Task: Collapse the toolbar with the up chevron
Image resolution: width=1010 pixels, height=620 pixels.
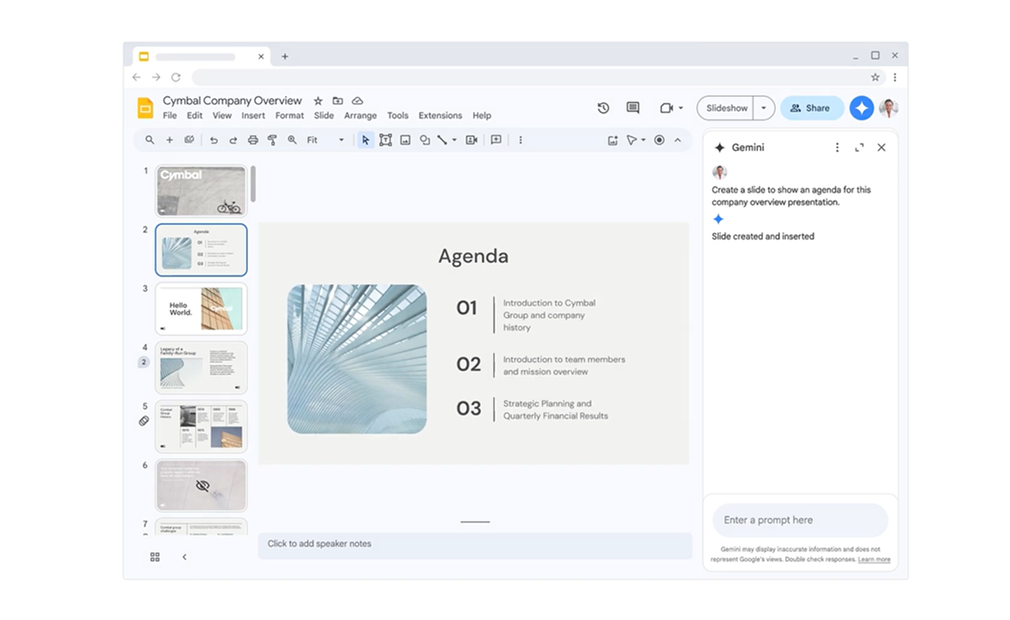Action: tap(677, 140)
